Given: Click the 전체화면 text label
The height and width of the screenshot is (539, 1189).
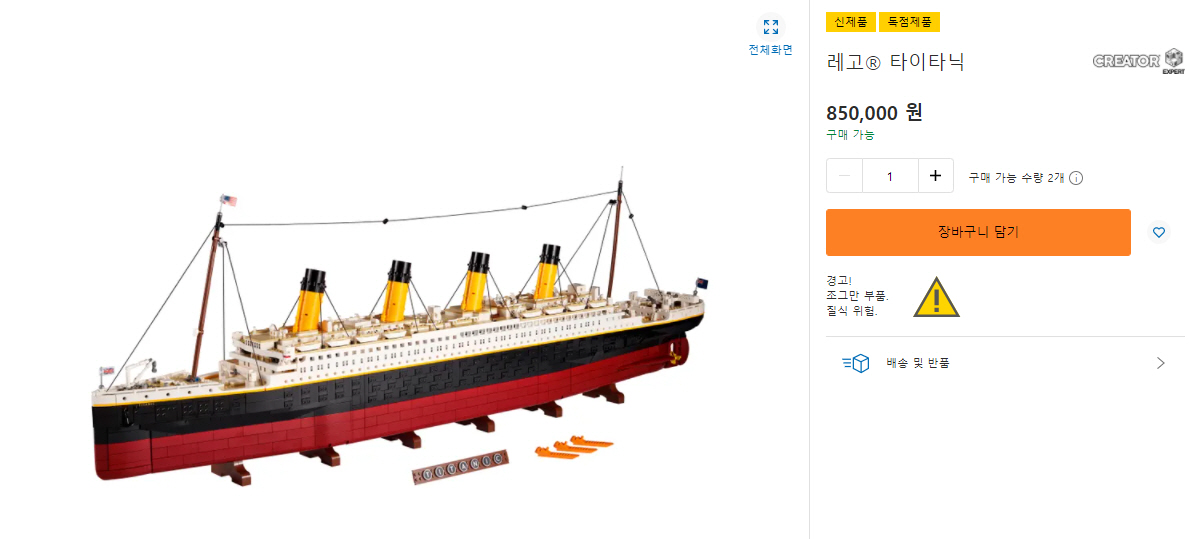Looking at the screenshot, I should point(770,50).
